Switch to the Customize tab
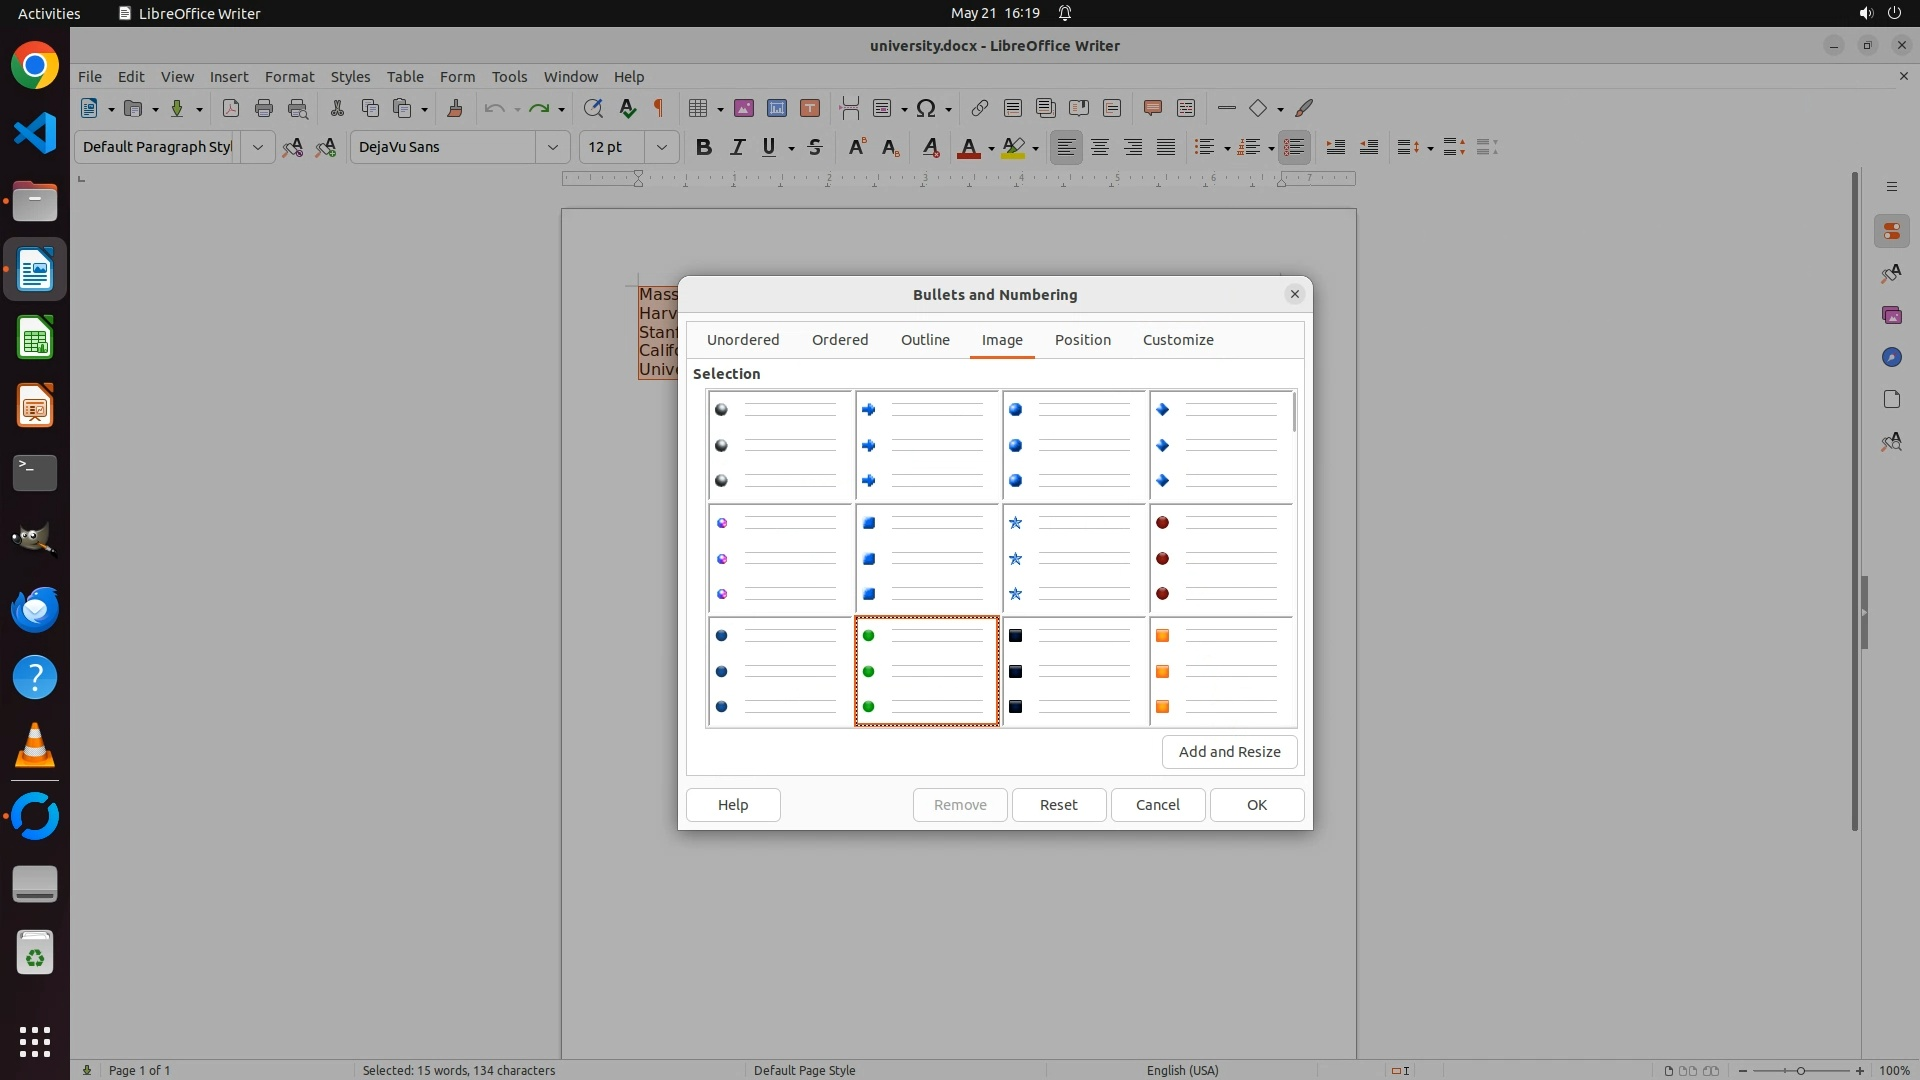 pos(1178,340)
